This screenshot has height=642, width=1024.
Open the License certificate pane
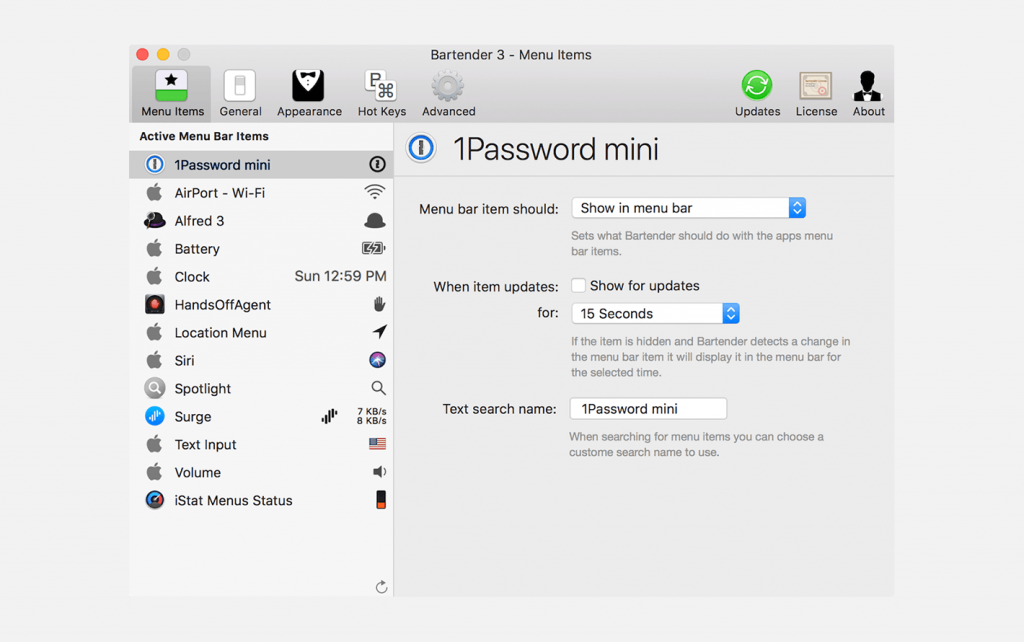(816, 93)
